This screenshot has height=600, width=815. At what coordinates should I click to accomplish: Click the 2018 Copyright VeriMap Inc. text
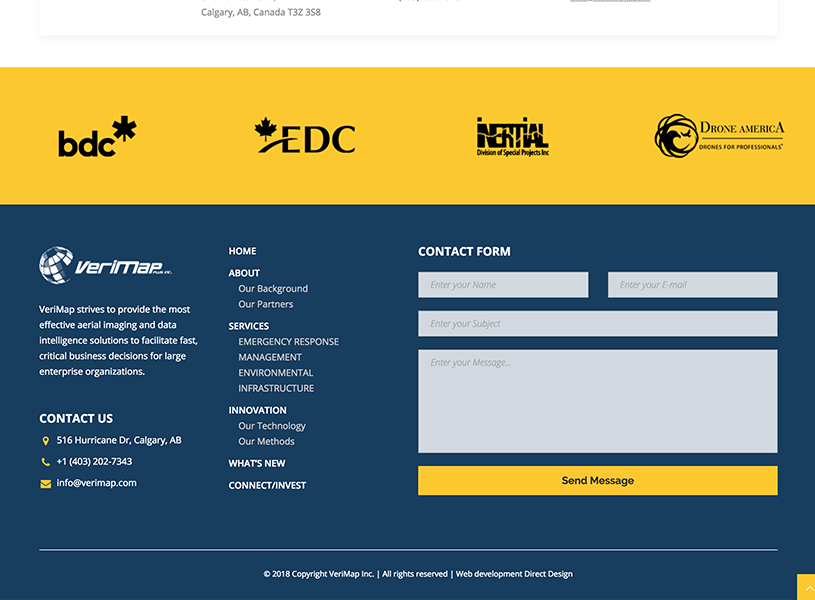click(319, 574)
